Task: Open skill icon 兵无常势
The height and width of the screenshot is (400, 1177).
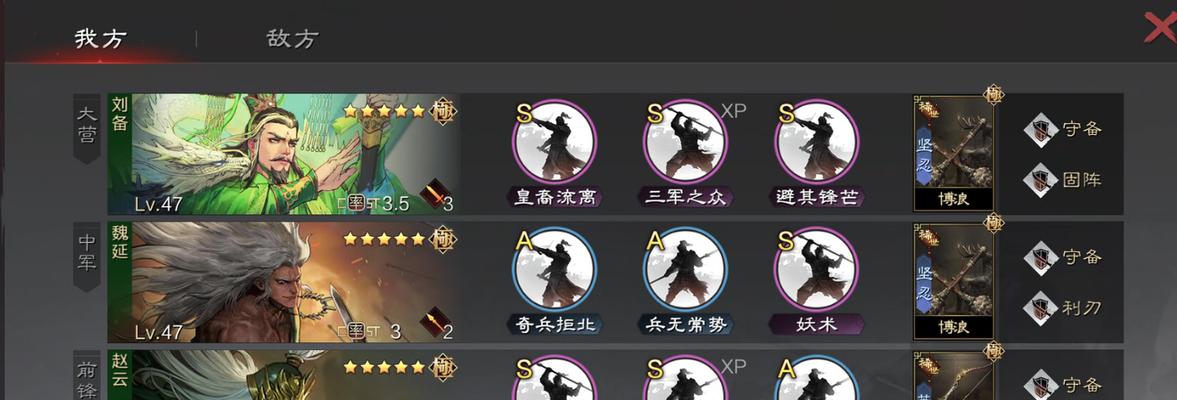Action: tap(685, 269)
